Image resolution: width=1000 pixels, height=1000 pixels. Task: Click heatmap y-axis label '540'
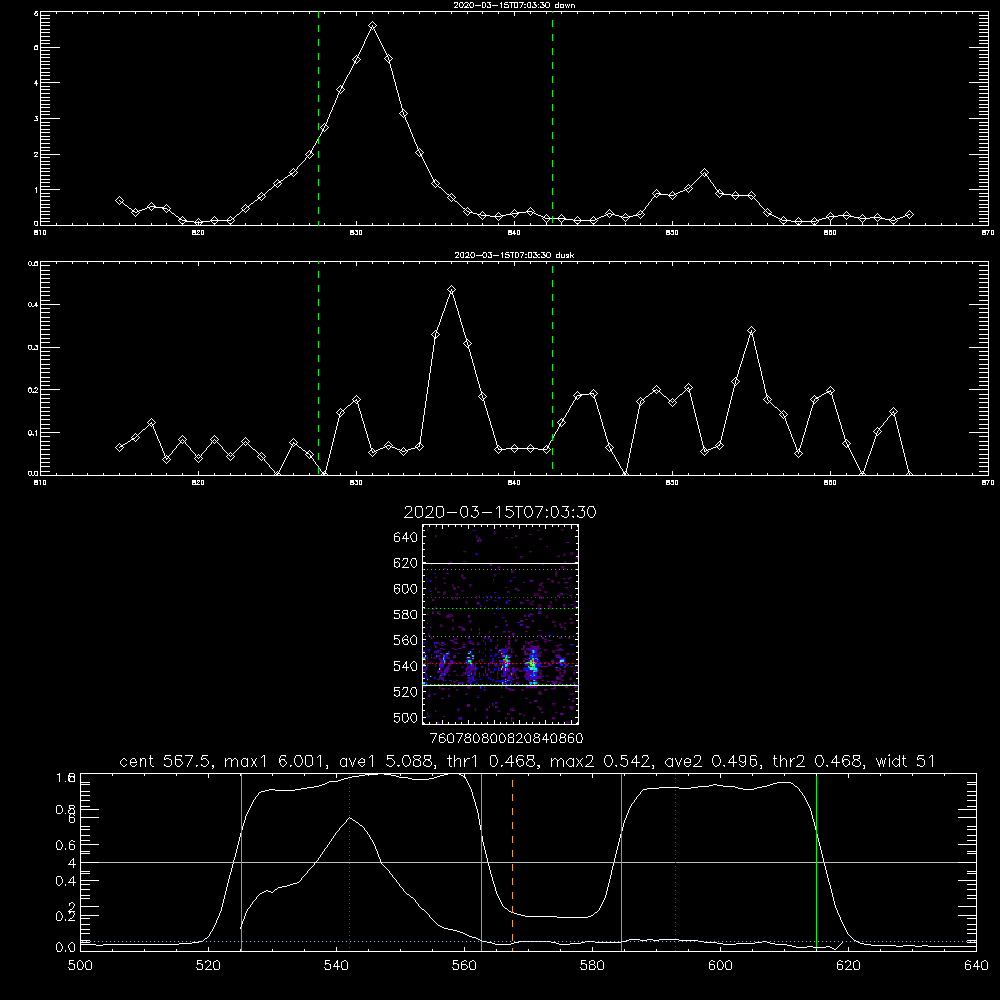pyautogui.click(x=405, y=666)
